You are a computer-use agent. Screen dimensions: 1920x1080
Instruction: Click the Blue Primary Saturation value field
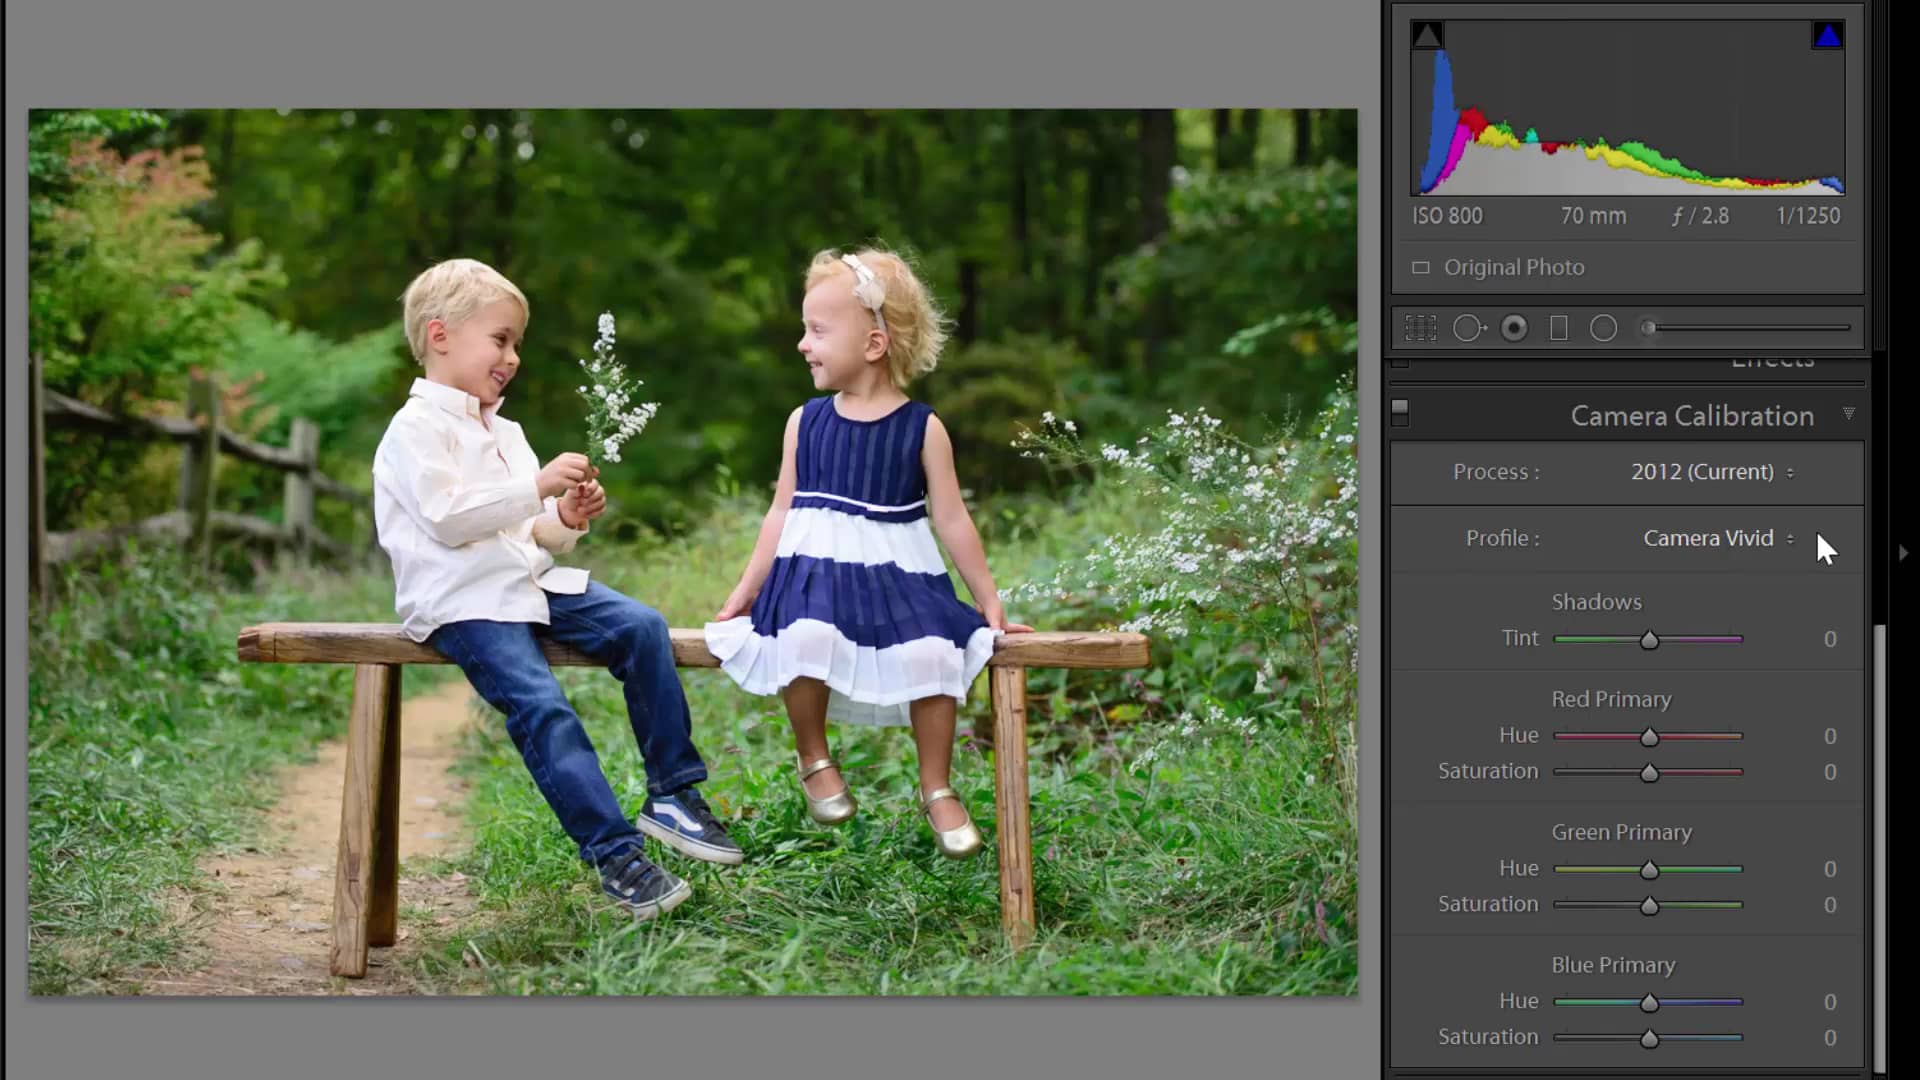click(x=1829, y=1038)
